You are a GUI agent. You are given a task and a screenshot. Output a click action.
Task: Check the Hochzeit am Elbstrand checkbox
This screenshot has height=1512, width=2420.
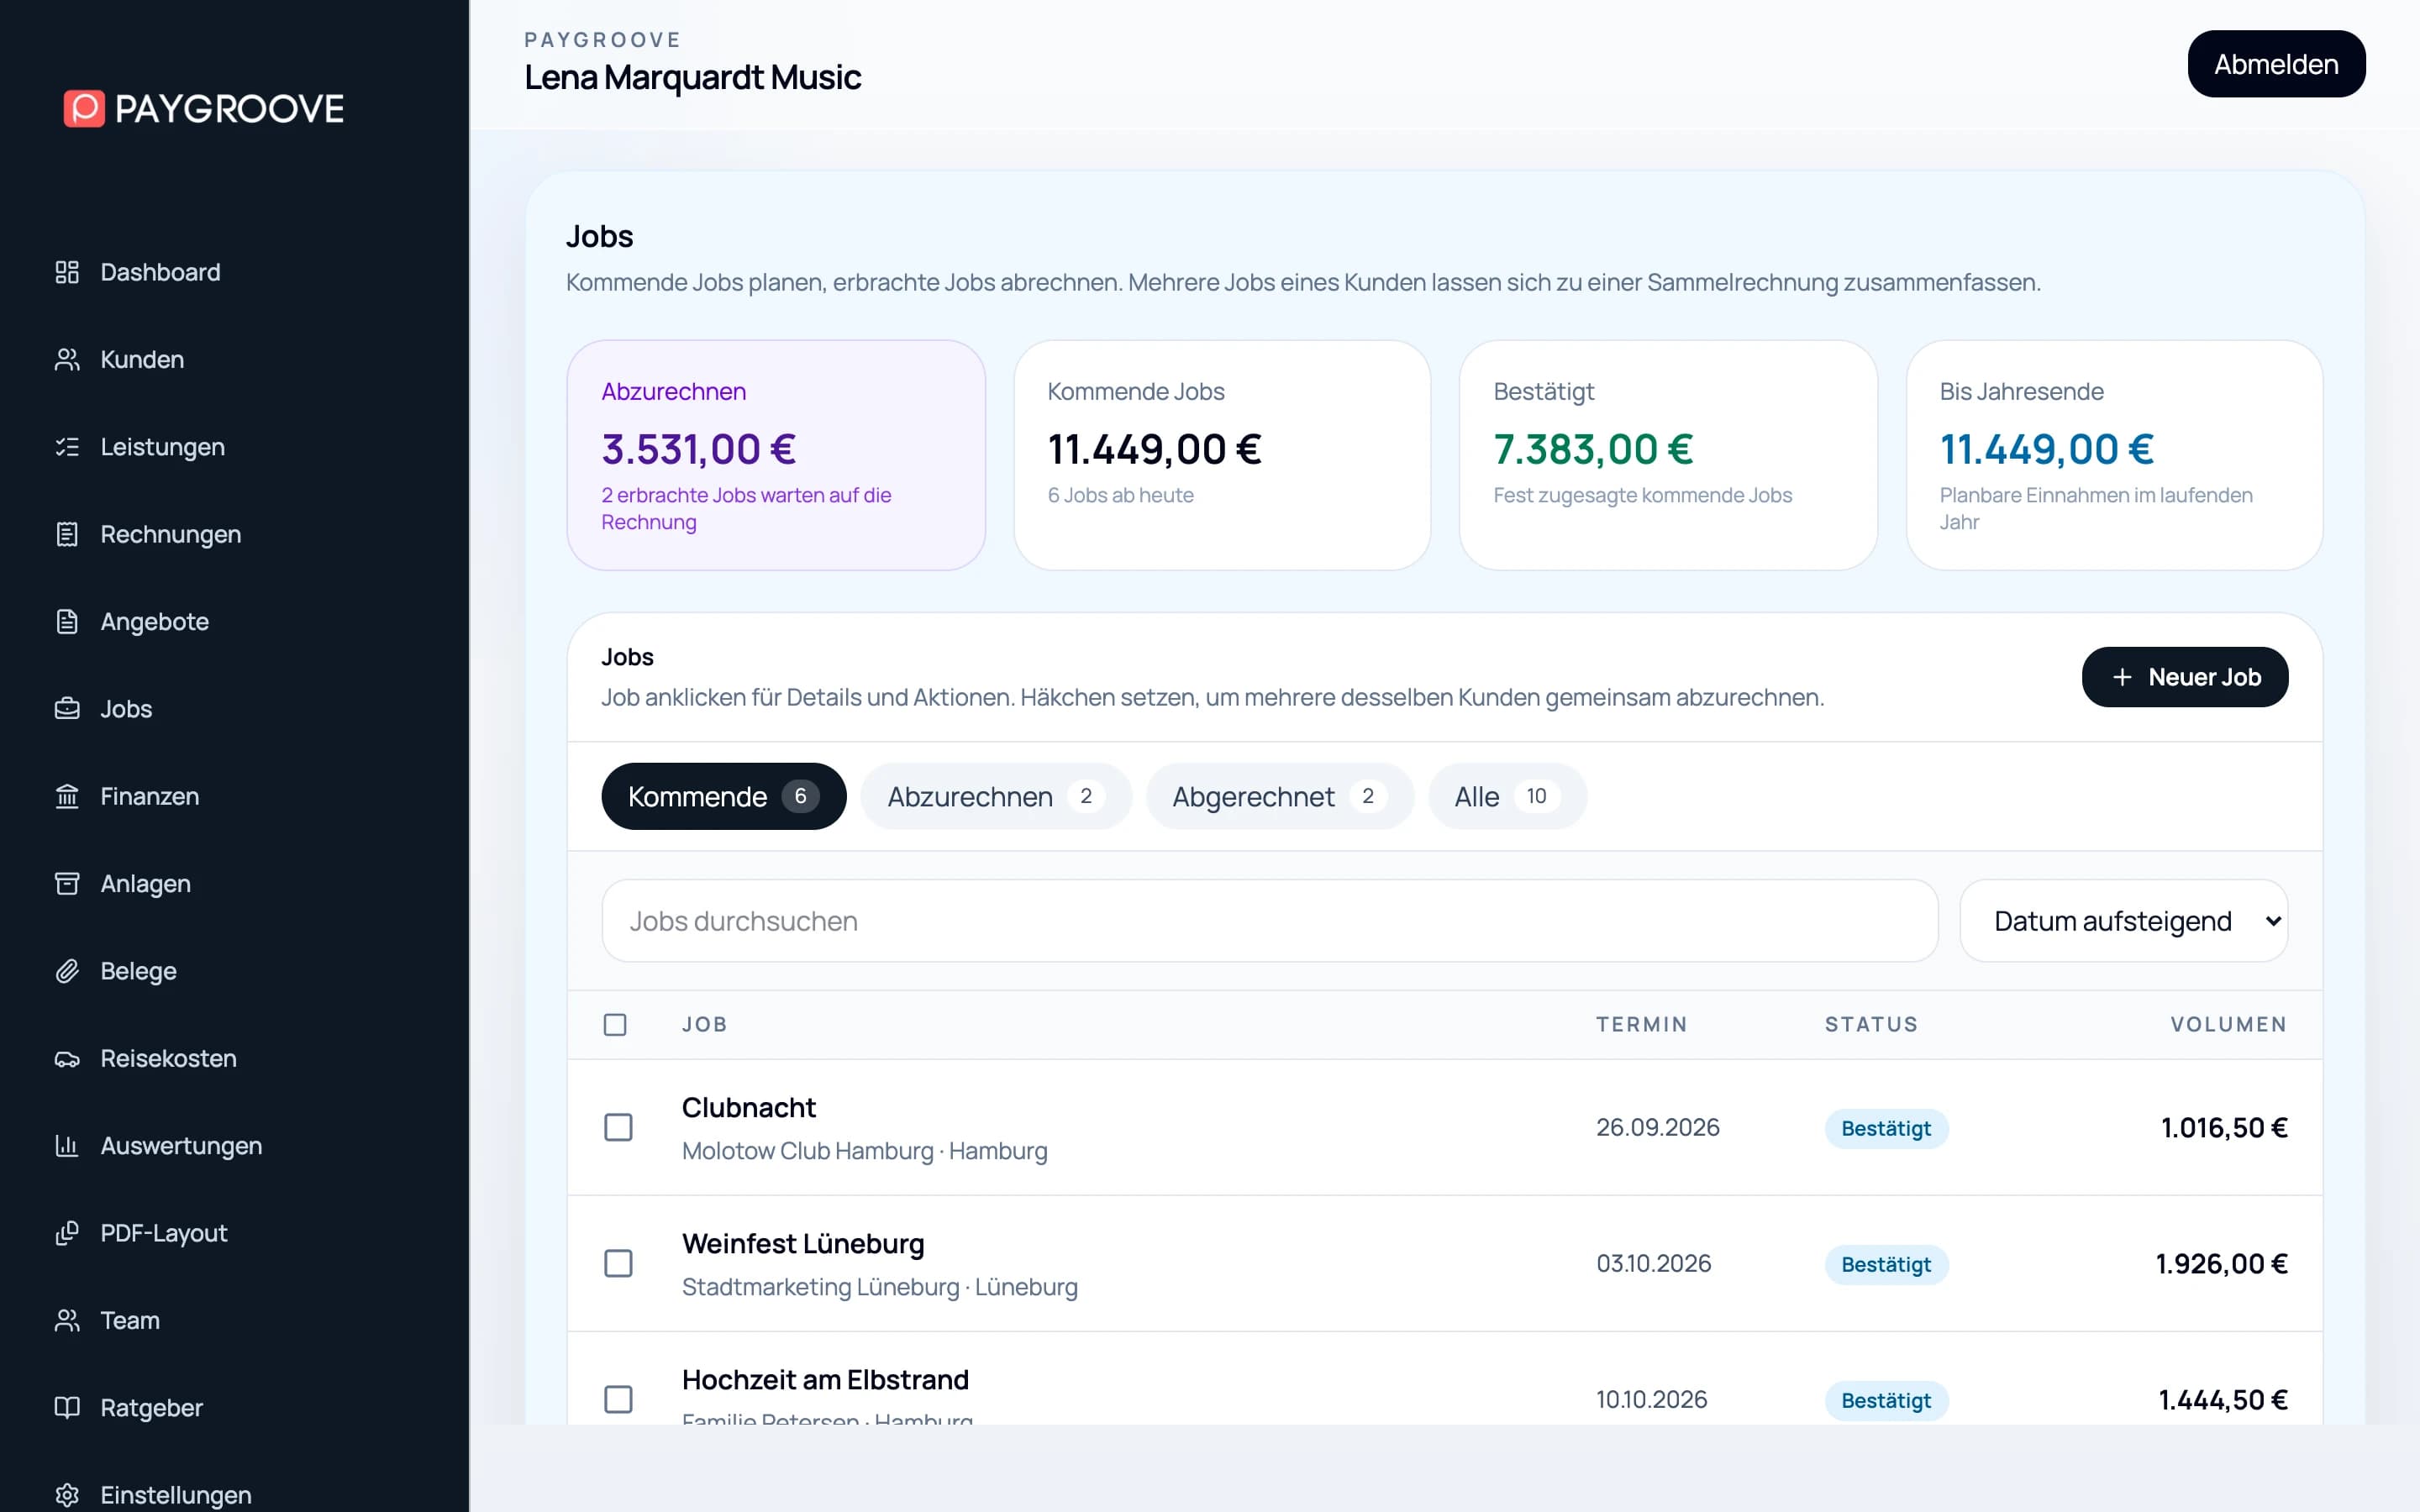[618, 1399]
